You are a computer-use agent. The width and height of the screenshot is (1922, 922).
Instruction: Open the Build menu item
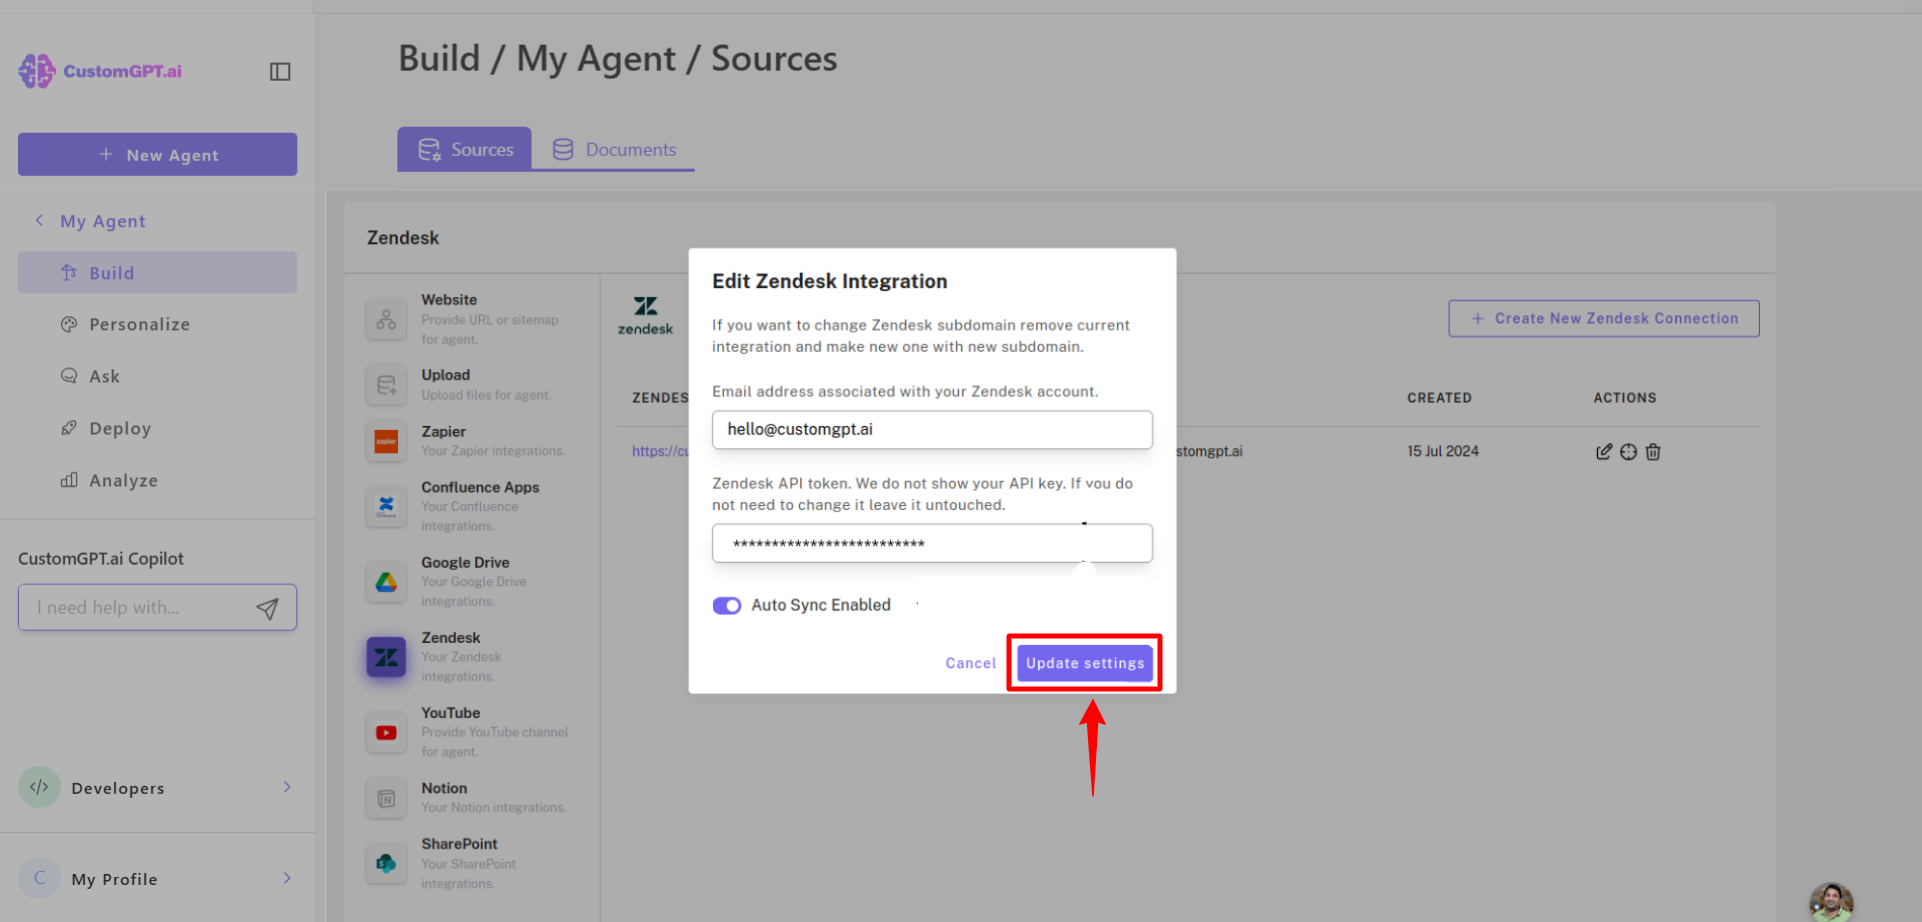[157, 273]
